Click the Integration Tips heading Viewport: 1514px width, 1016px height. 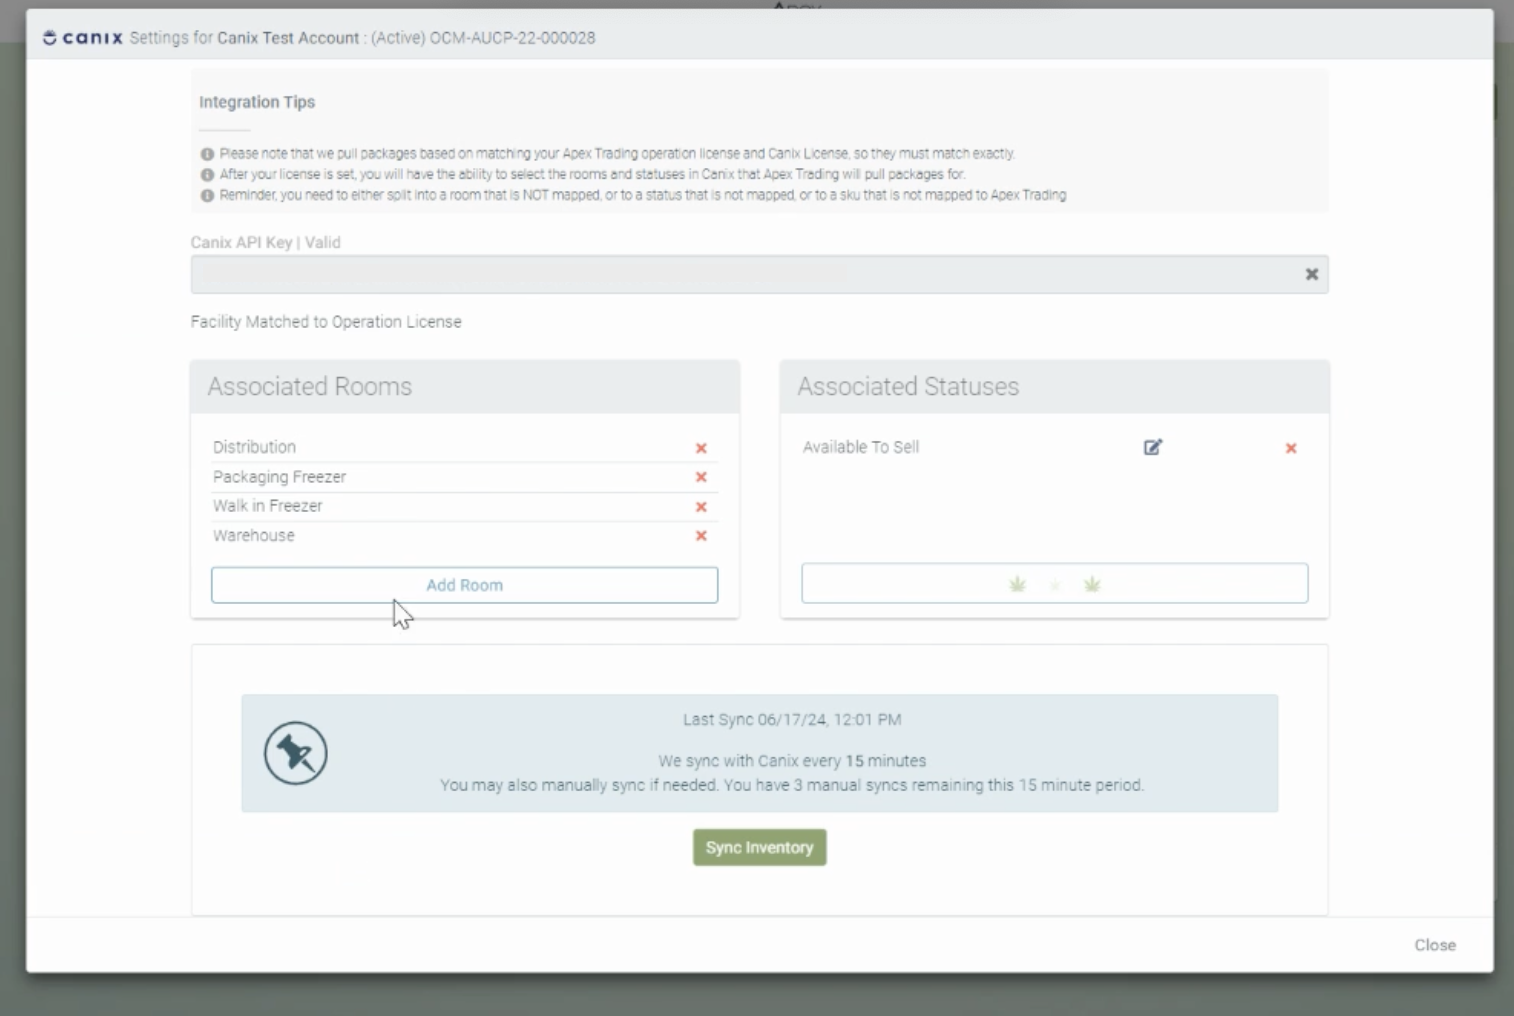pyautogui.click(x=257, y=102)
